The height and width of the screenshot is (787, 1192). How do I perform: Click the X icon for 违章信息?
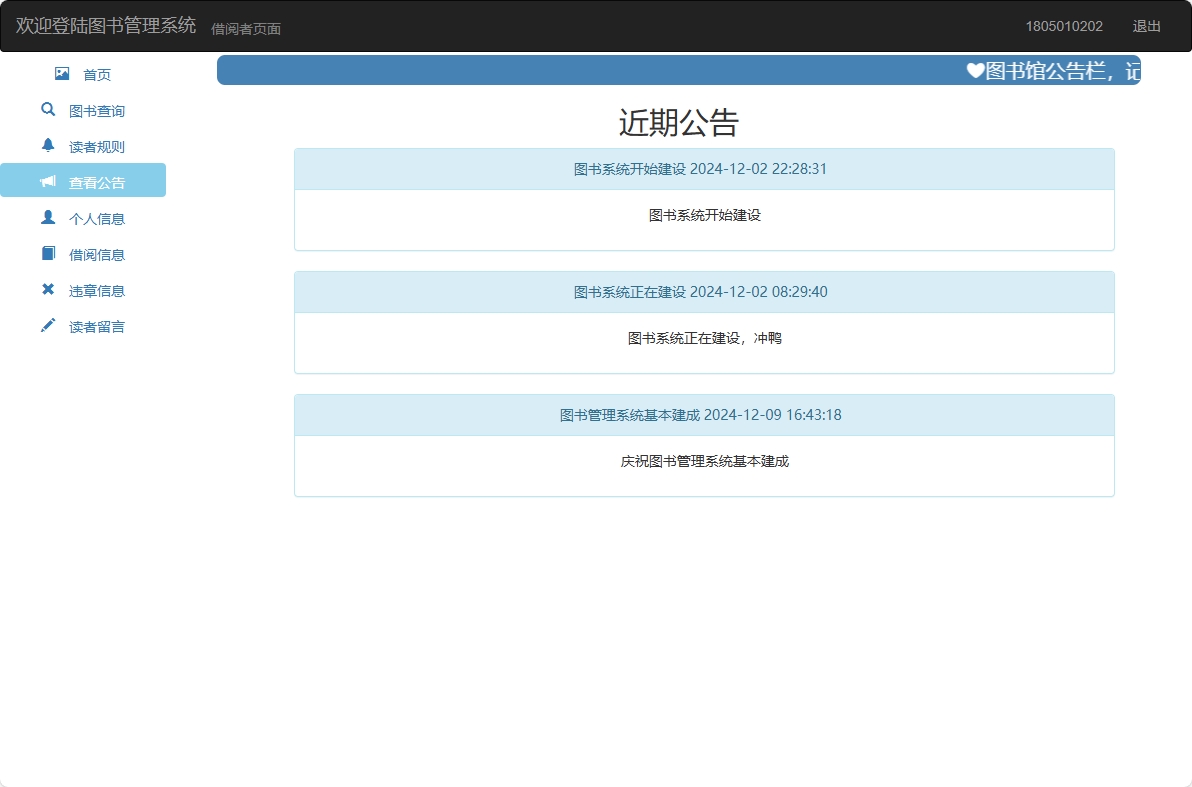tap(48, 290)
